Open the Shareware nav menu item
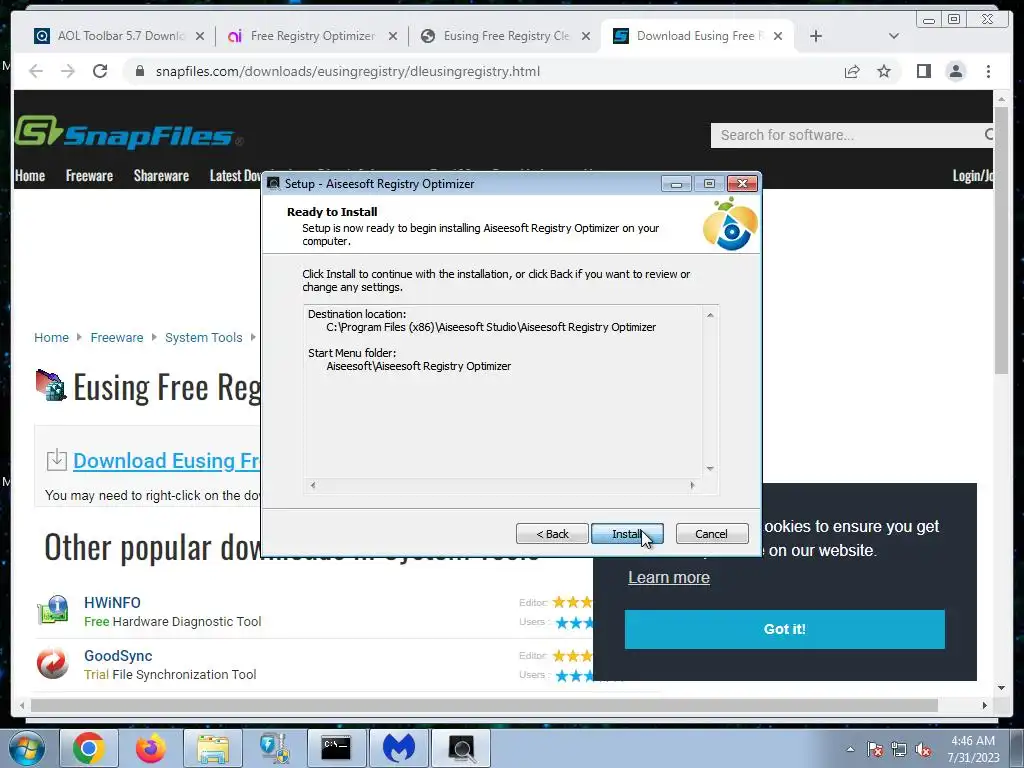The image size is (1024, 768). (x=161, y=176)
